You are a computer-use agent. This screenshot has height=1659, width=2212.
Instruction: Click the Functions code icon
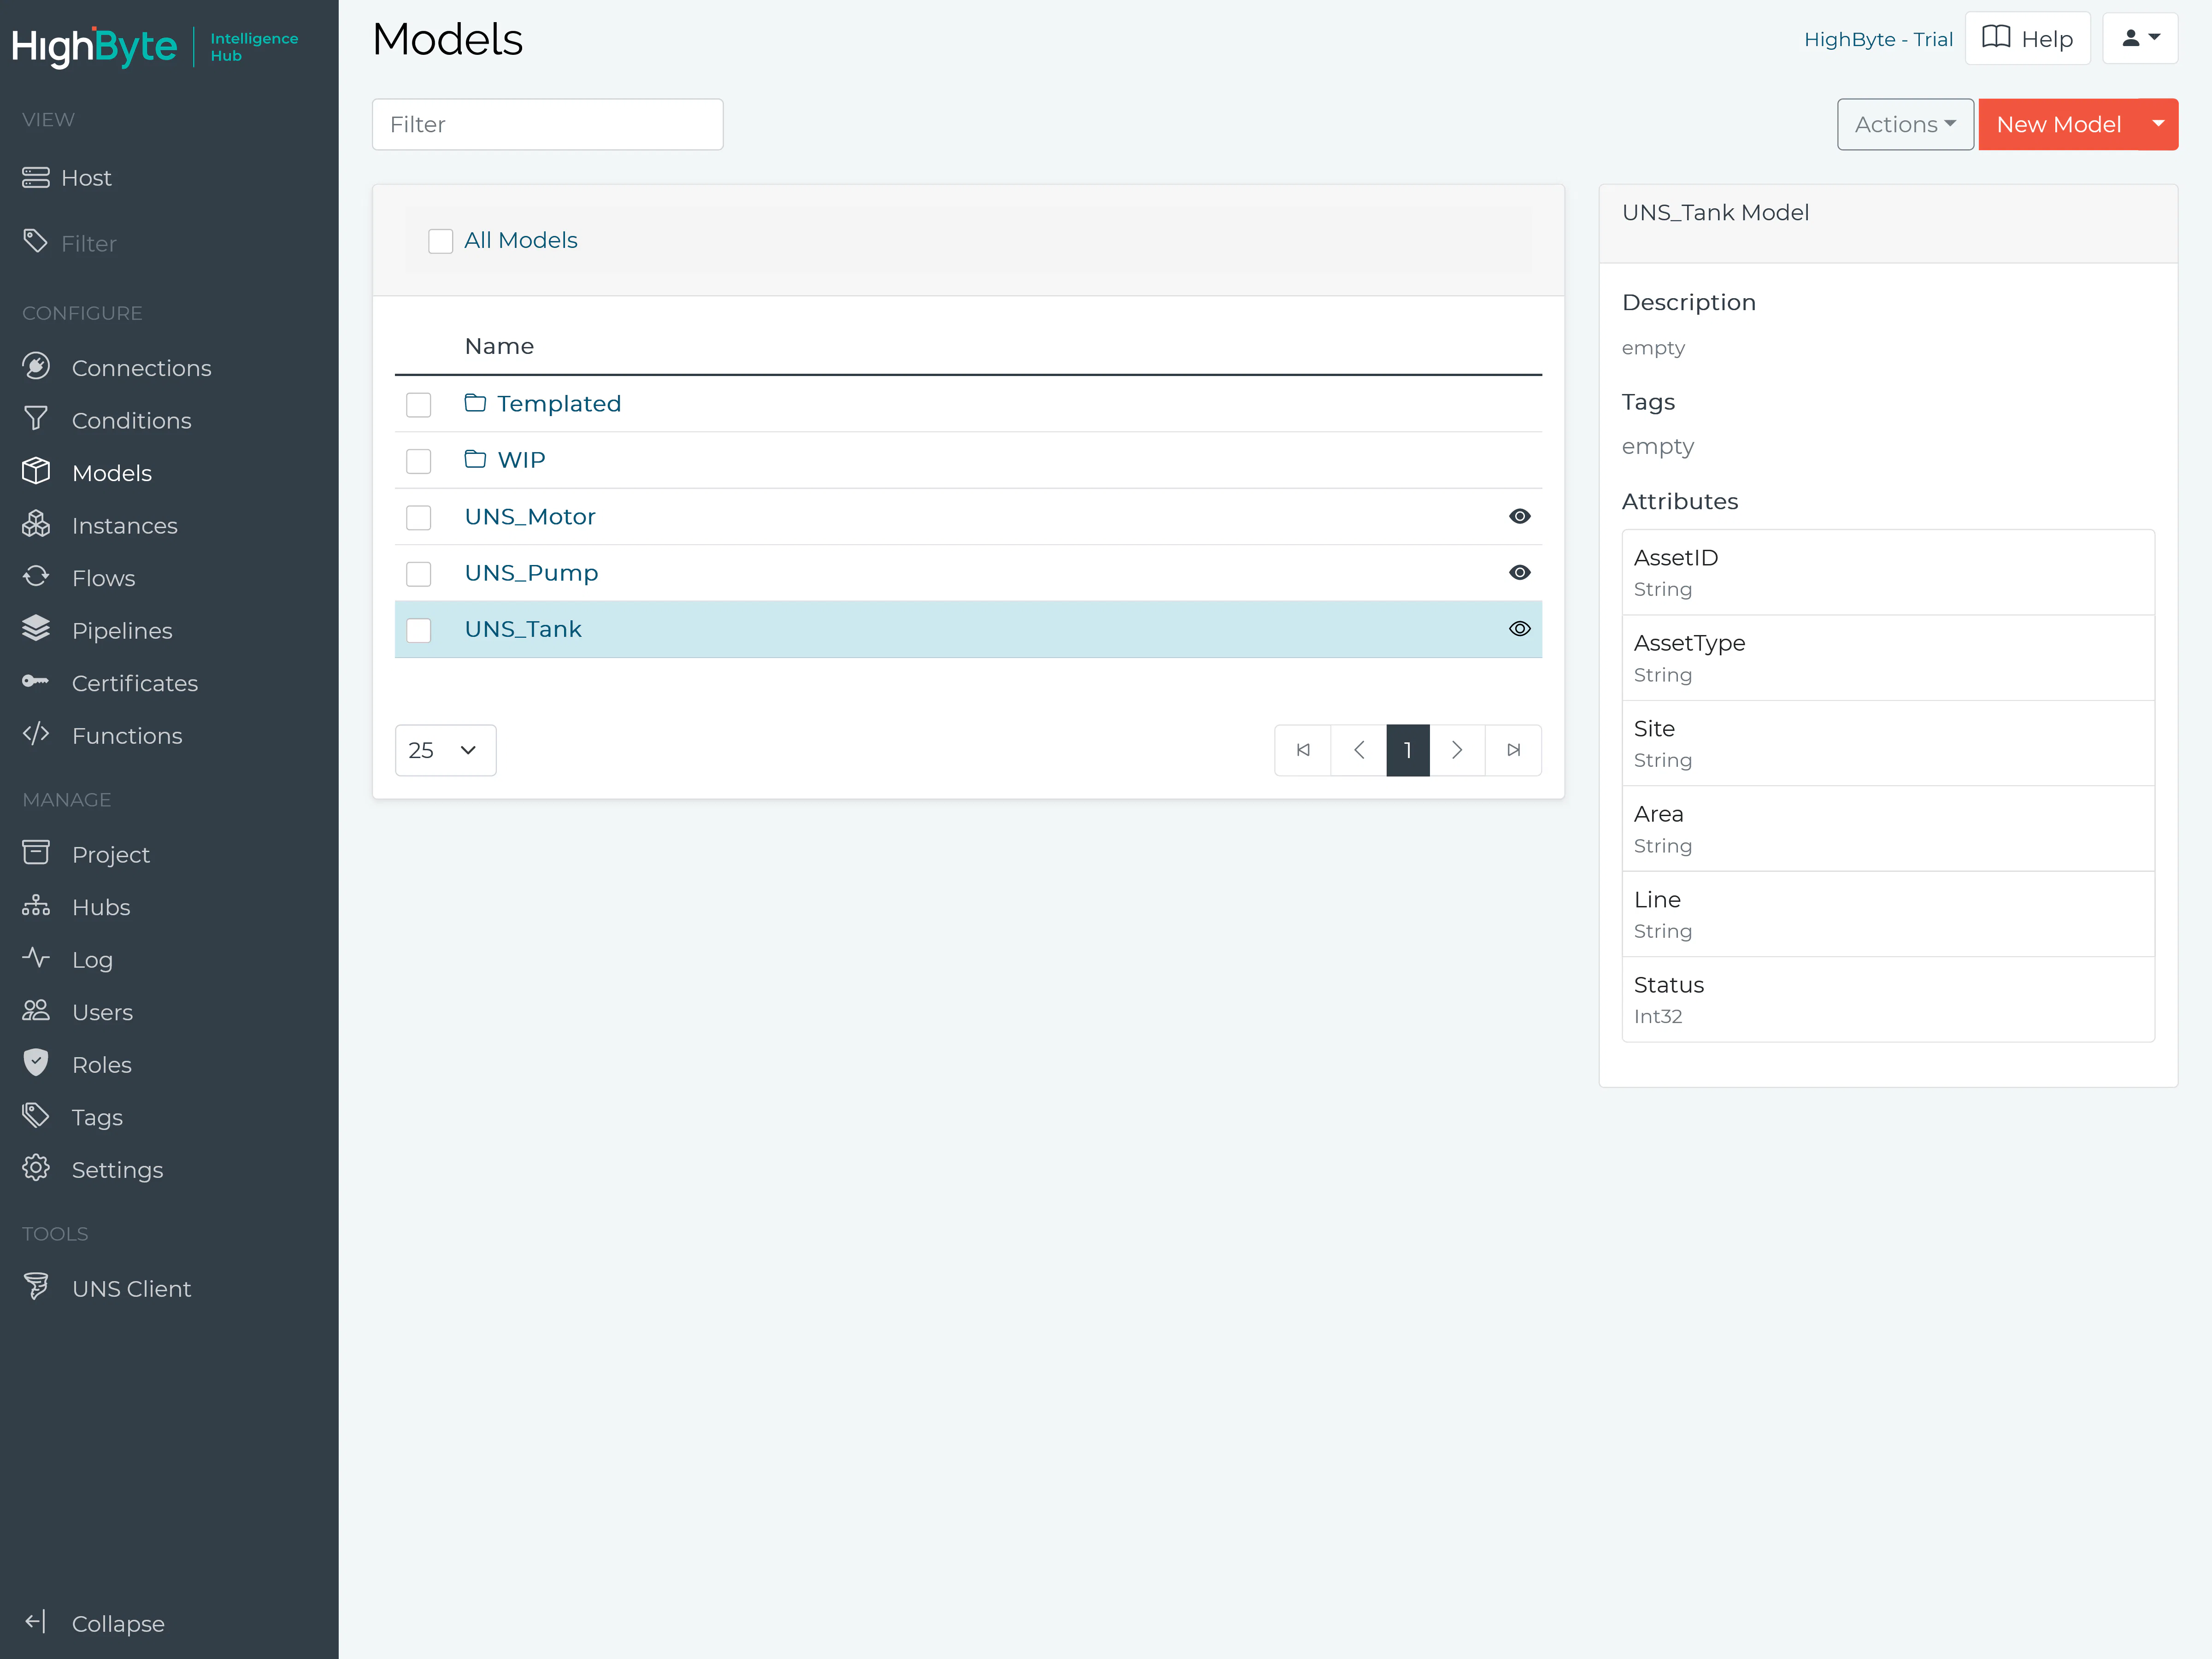pyautogui.click(x=36, y=734)
